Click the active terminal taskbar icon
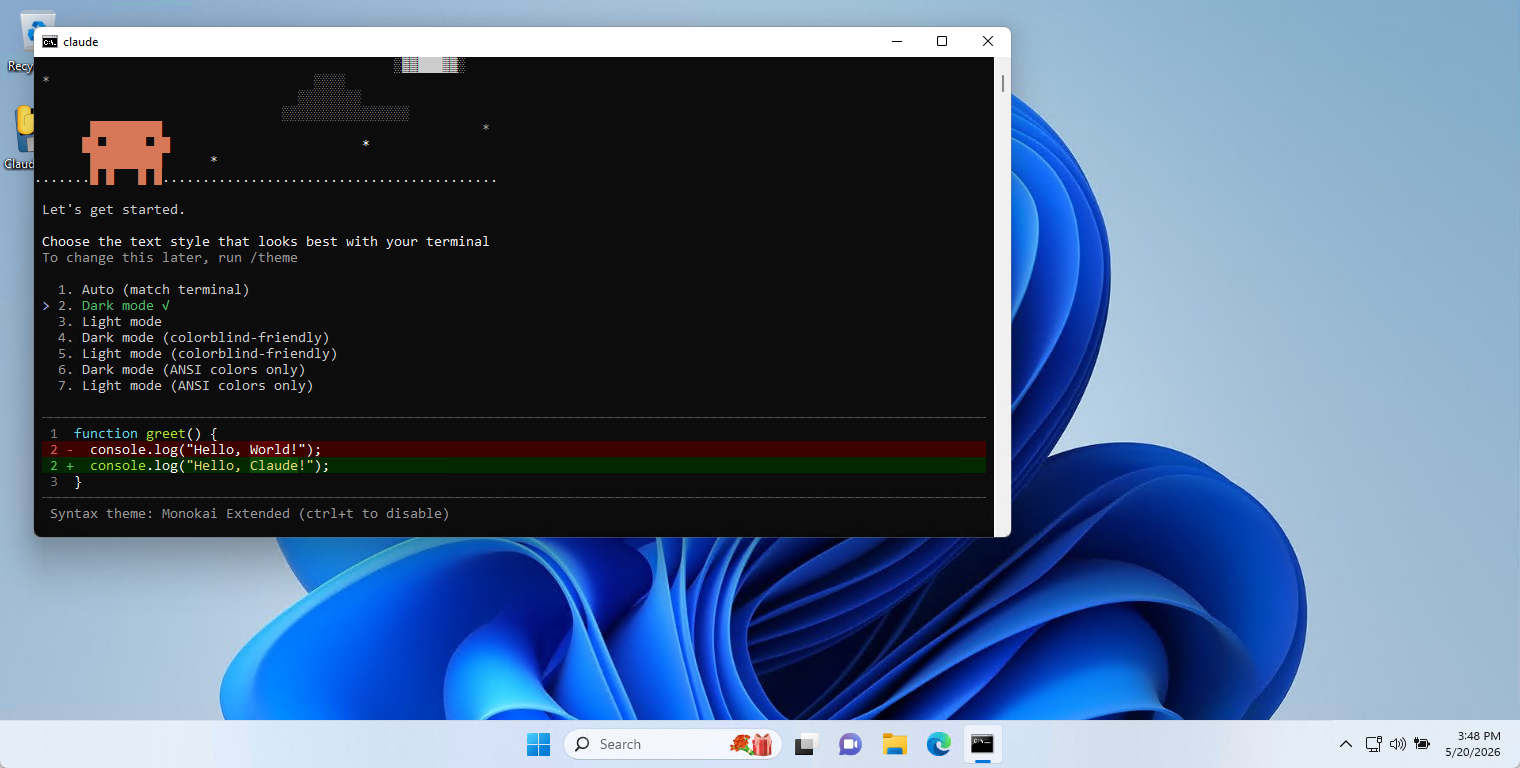The height and width of the screenshot is (768, 1520). (x=983, y=744)
